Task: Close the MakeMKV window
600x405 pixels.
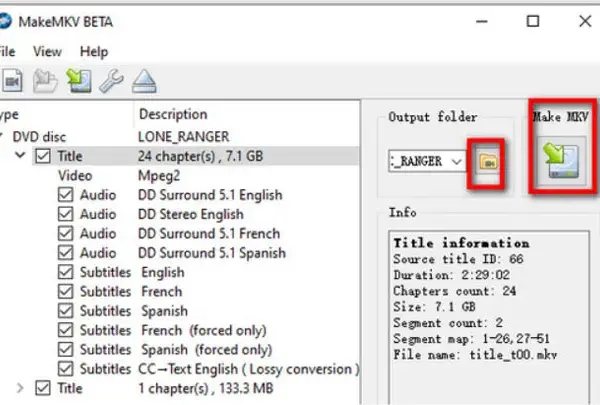Action: 585,21
